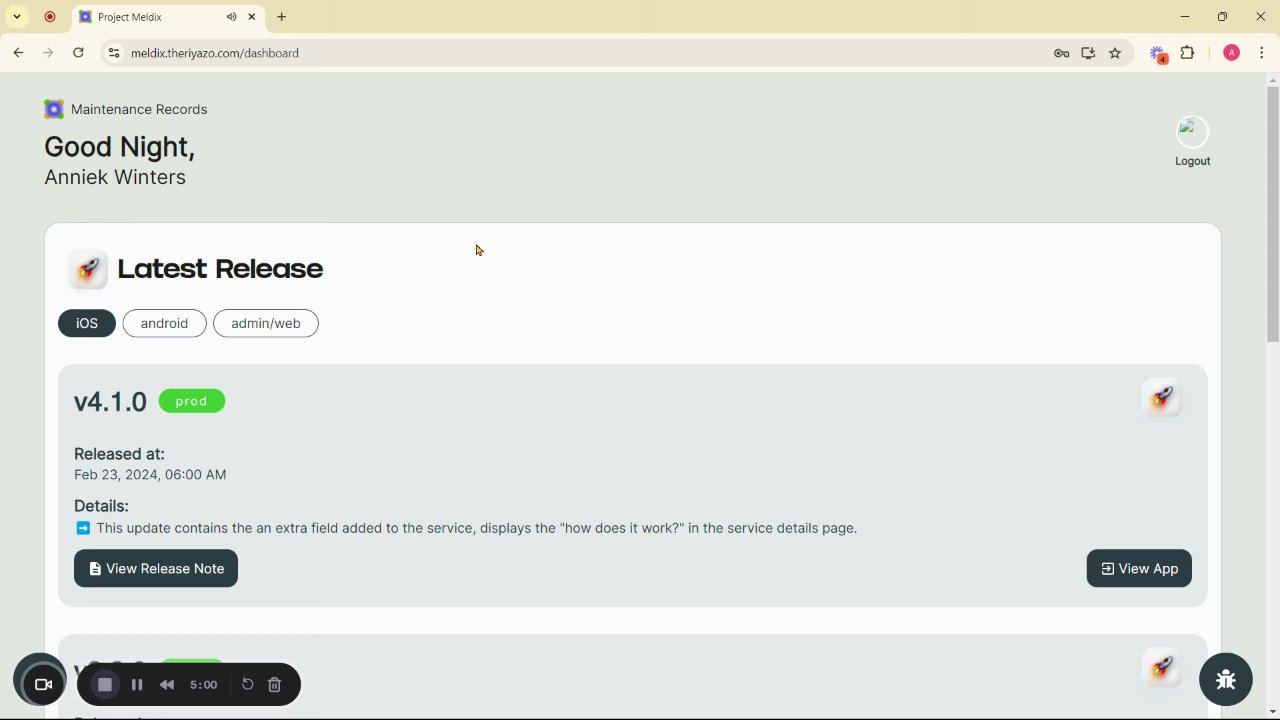Open the Chrome profile avatar
Screen dimensions: 1280x720
pos(1231,53)
